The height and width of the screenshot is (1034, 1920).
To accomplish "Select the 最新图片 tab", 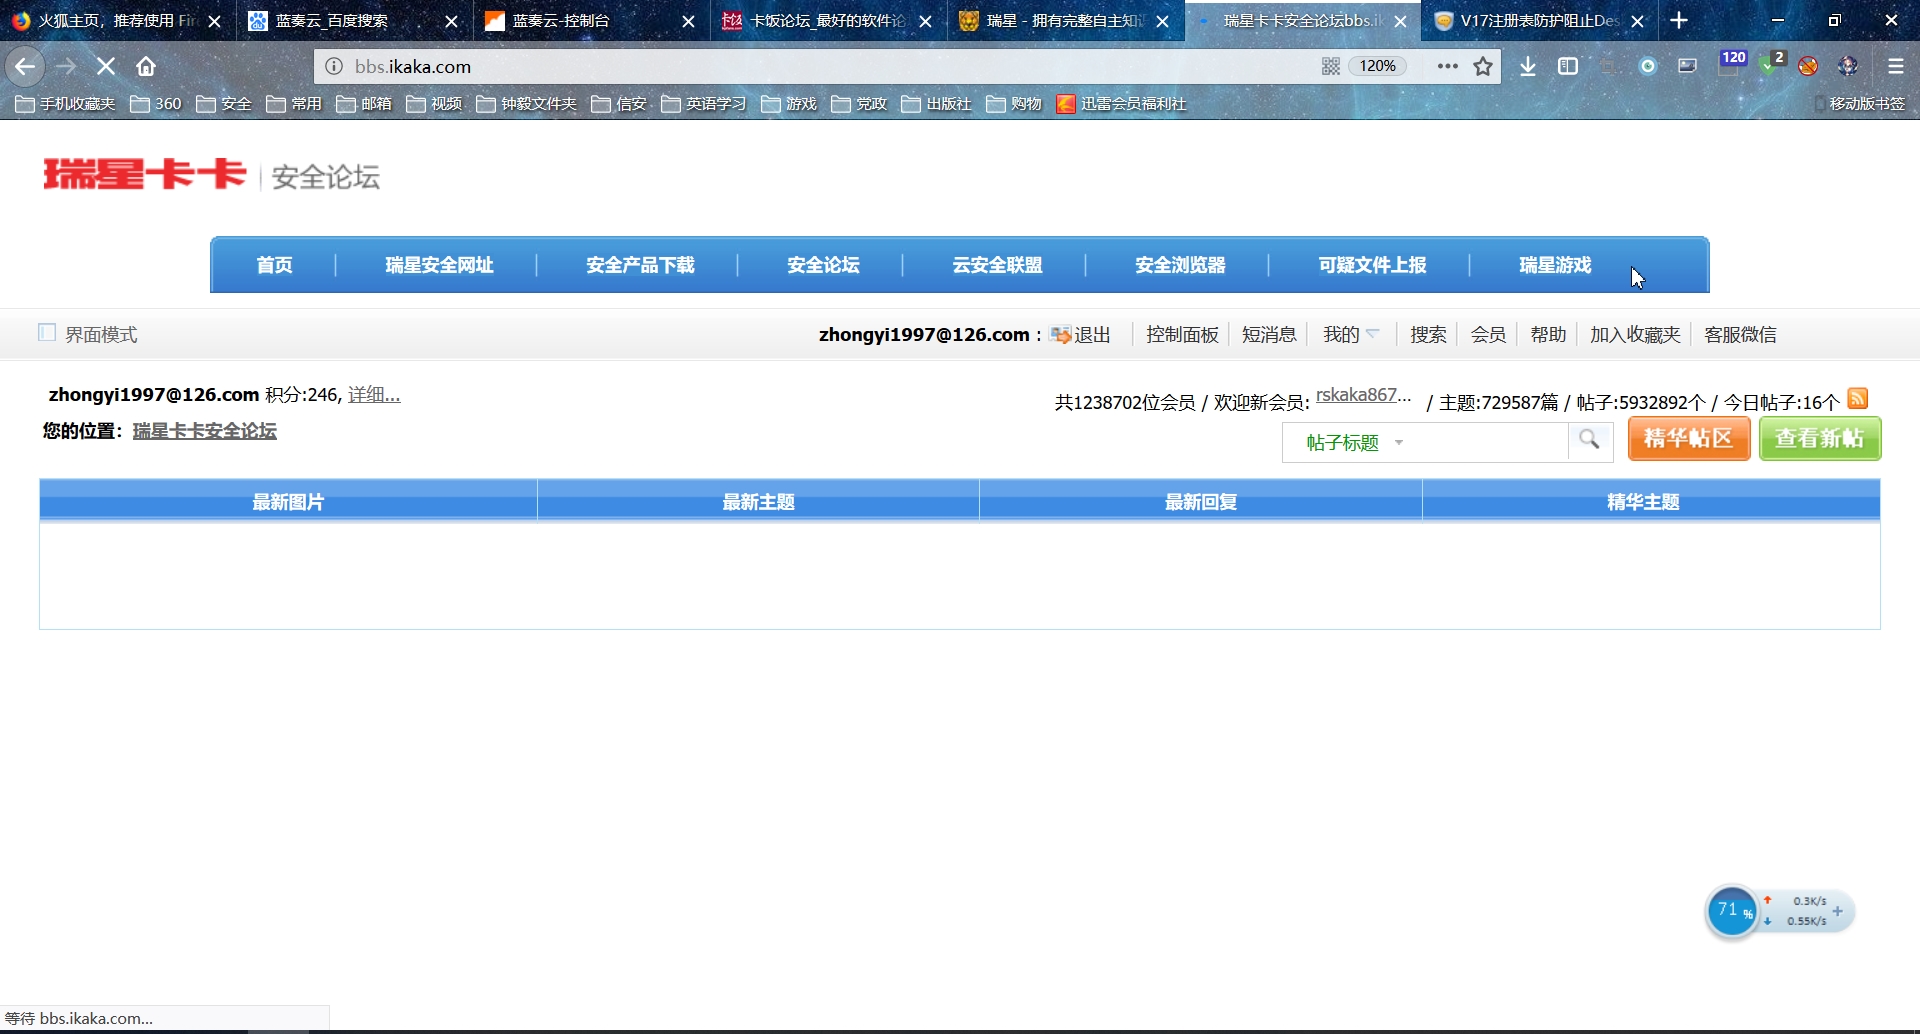I will click(x=288, y=501).
